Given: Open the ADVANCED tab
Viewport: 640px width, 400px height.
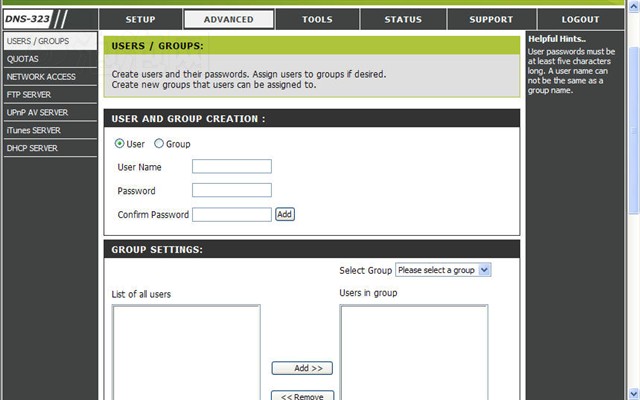Looking at the screenshot, I should coord(229,19).
